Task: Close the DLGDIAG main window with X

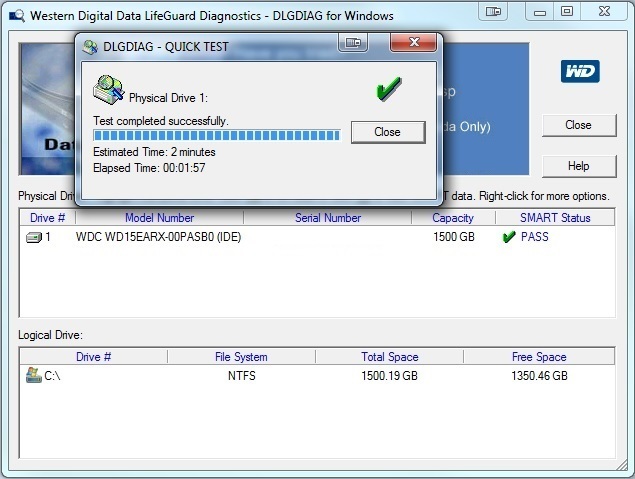Action: 604,11
